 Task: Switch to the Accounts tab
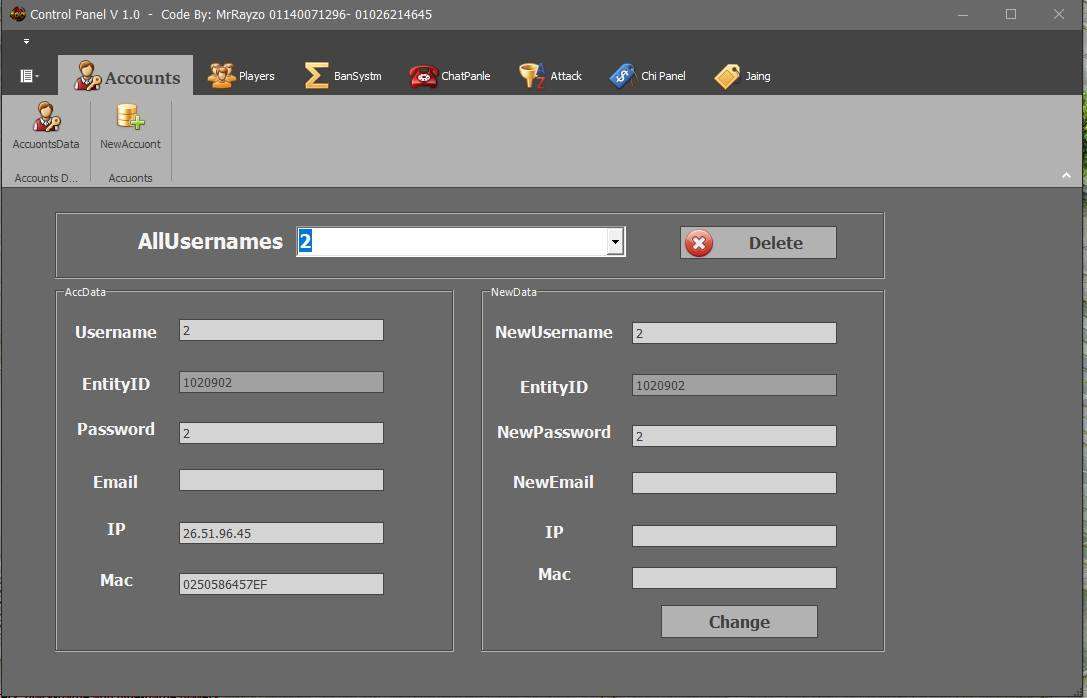click(125, 76)
